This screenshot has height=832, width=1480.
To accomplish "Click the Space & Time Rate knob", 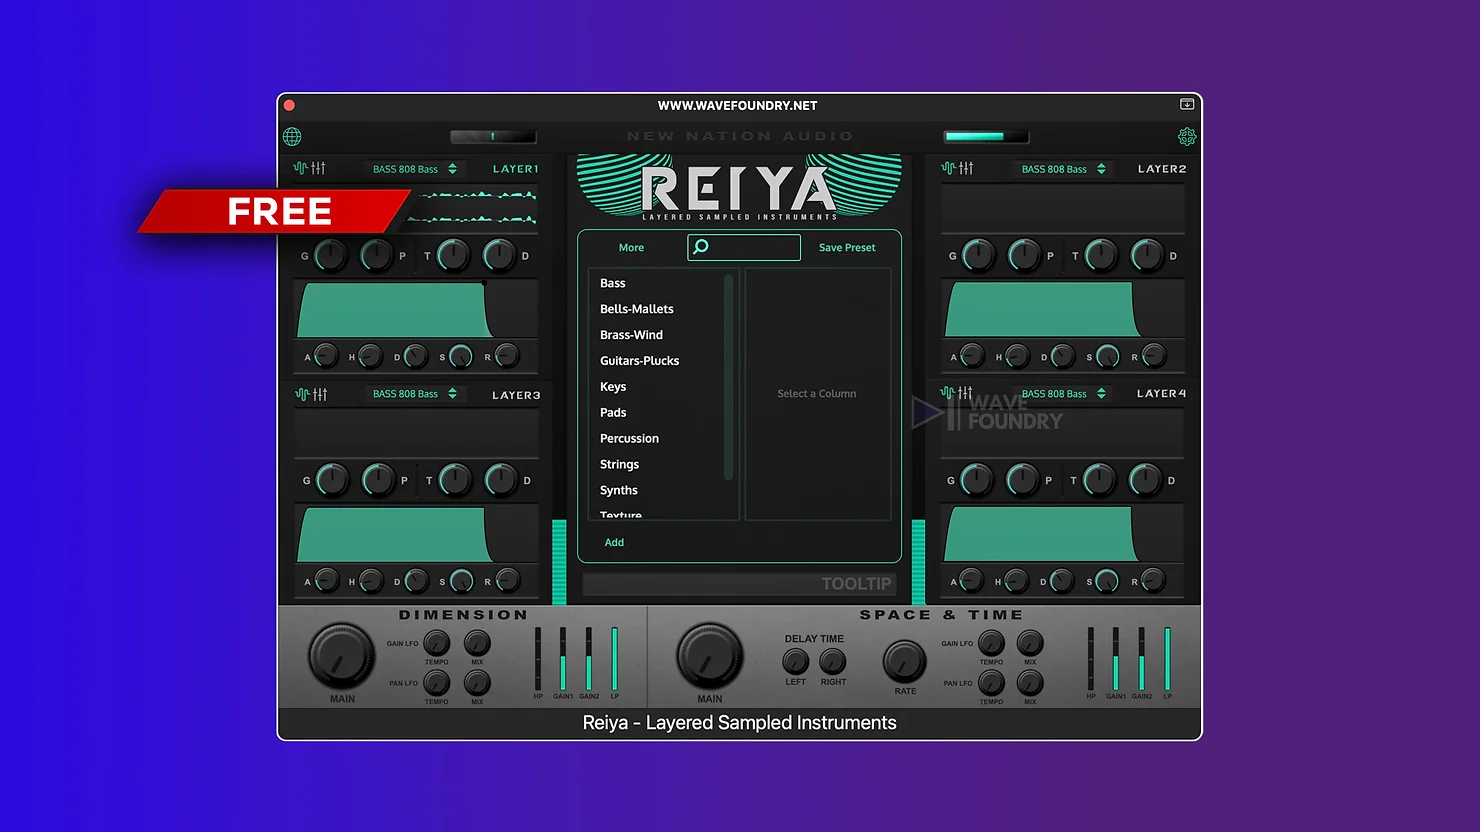I will tap(904, 661).
